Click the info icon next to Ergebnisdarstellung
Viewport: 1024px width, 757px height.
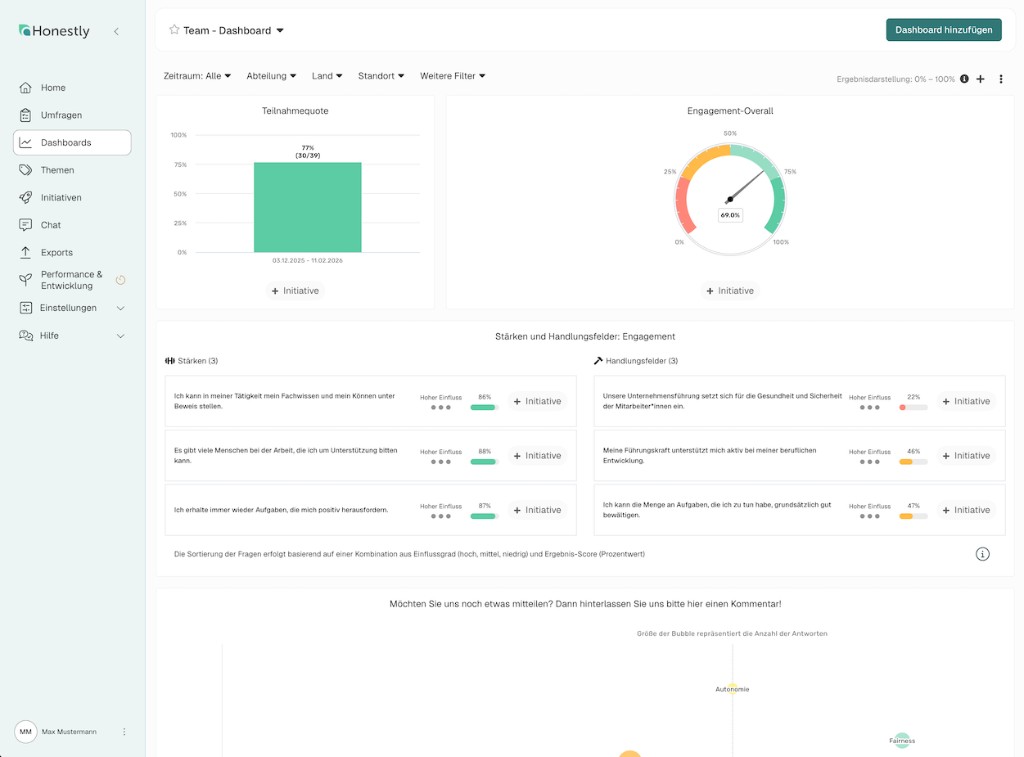963,78
